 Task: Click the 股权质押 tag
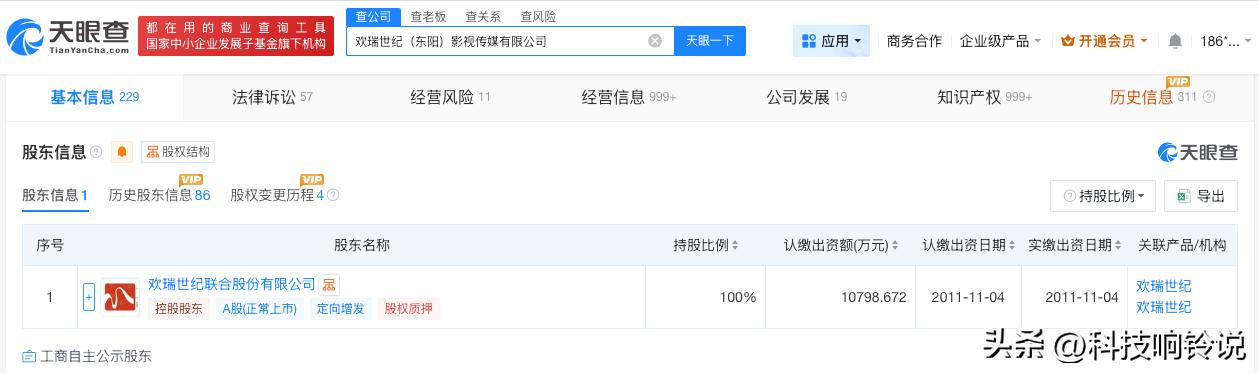pyautogui.click(x=409, y=309)
